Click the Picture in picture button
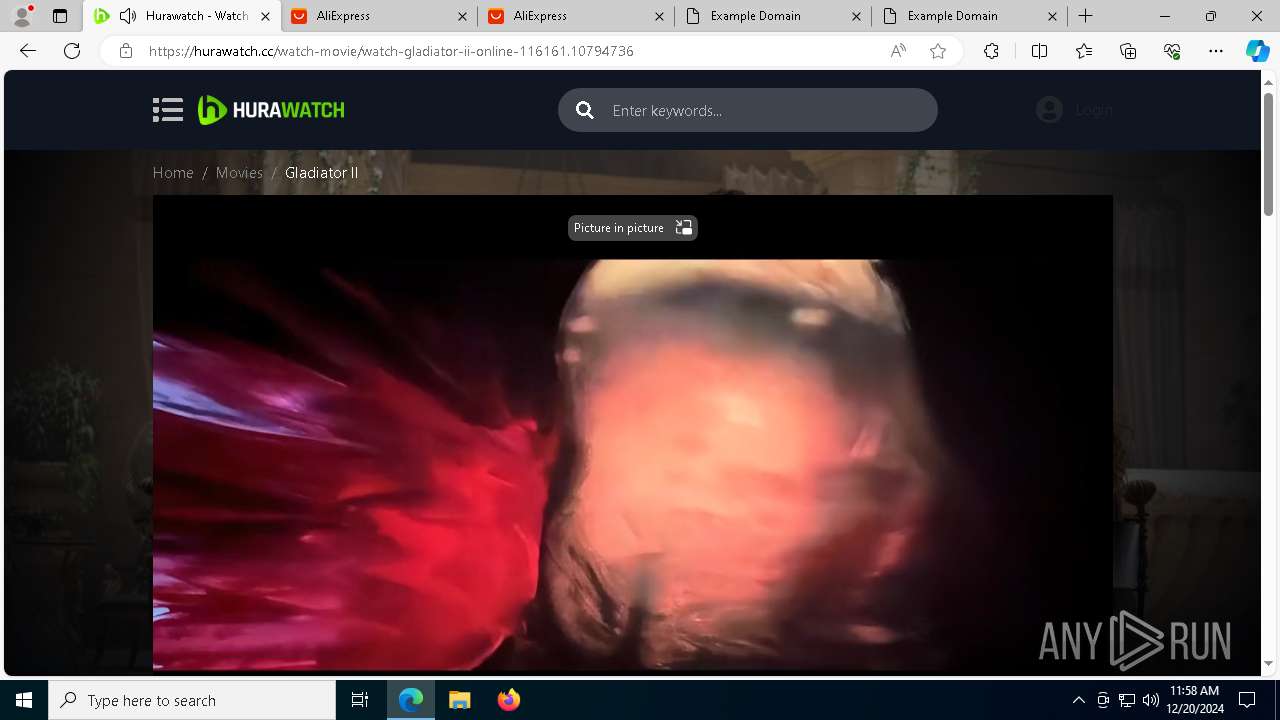 pyautogui.click(x=632, y=228)
